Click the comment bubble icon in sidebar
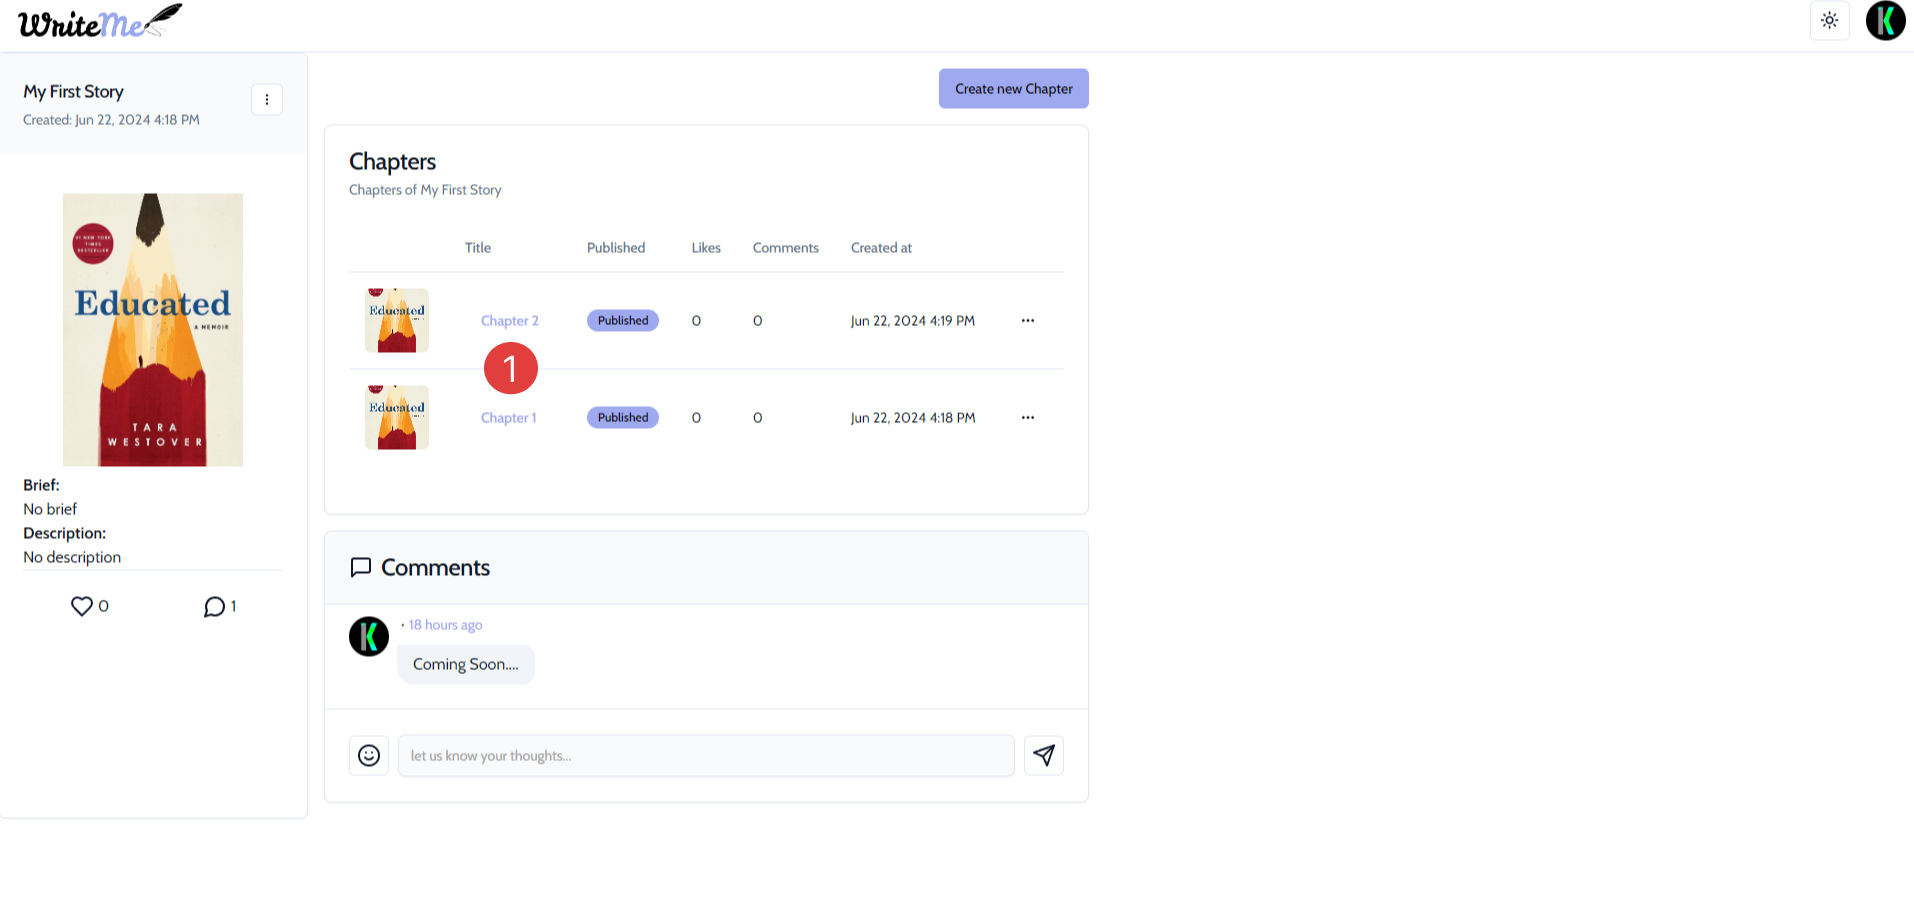Screen dimensions: 1914x902 click(x=214, y=607)
